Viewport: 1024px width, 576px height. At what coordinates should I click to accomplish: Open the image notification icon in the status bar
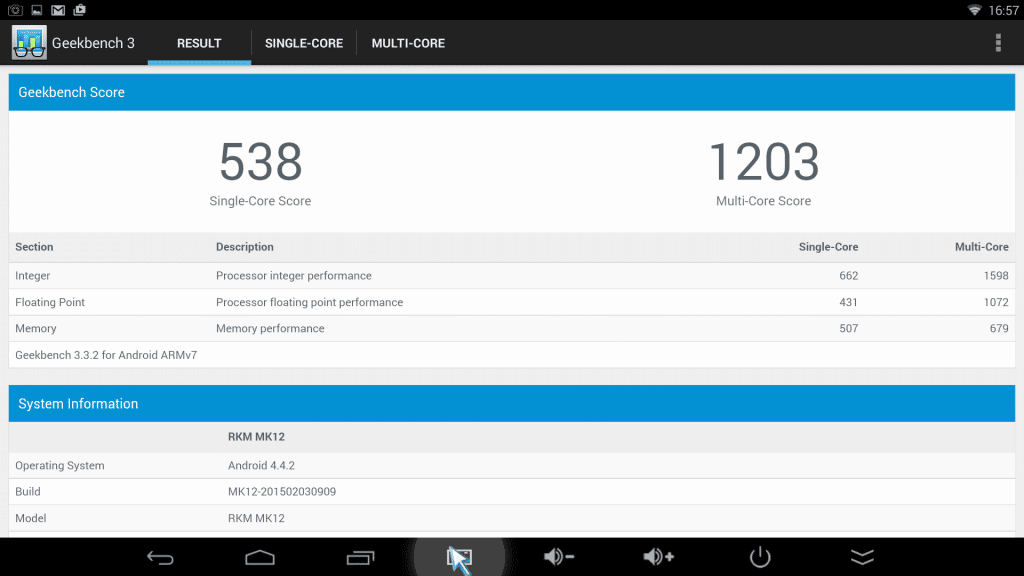[37, 10]
